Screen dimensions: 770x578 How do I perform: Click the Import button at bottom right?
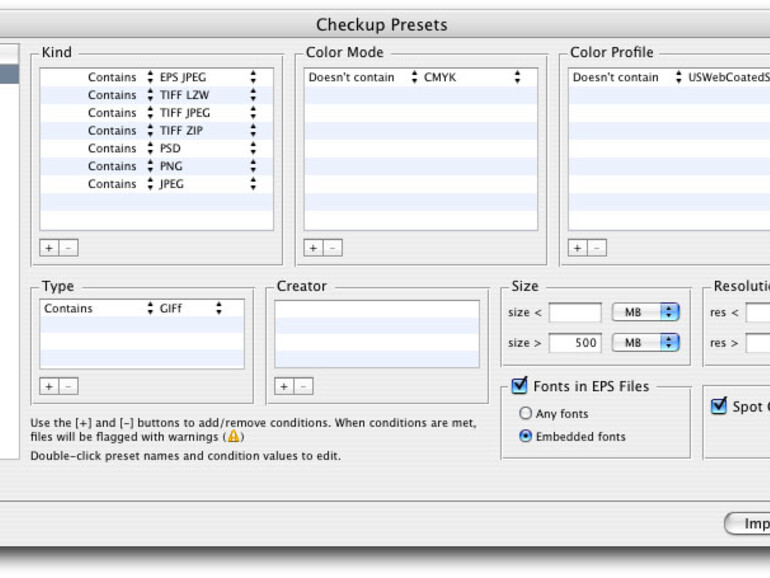(750, 524)
